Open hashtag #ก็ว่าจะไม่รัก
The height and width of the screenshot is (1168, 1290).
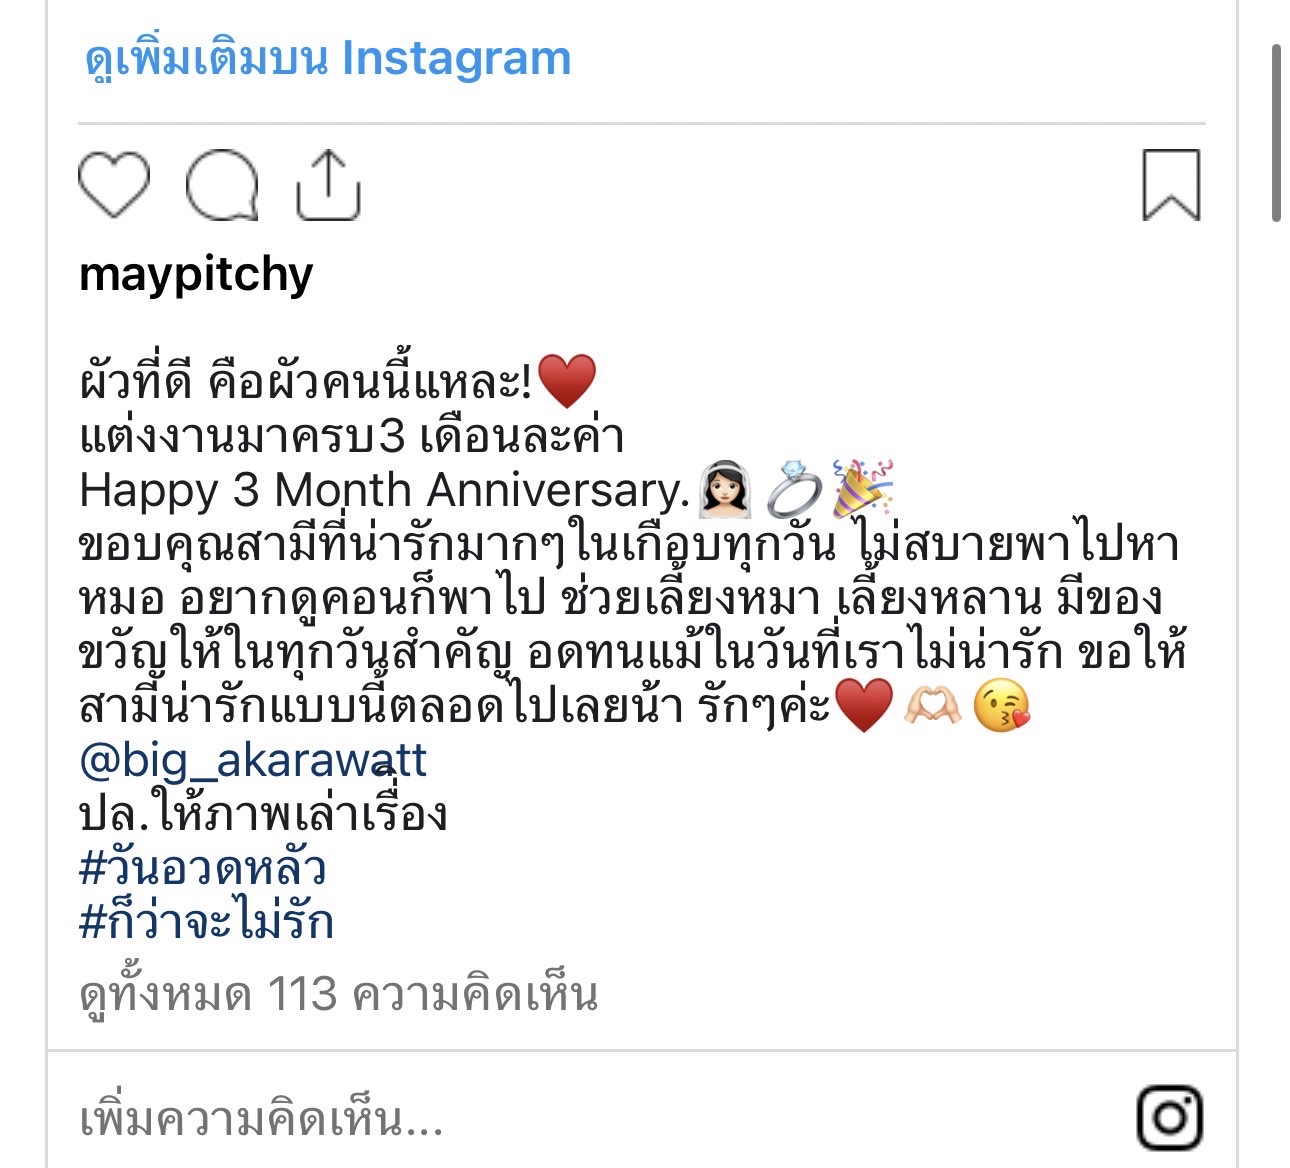click(206, 921)
